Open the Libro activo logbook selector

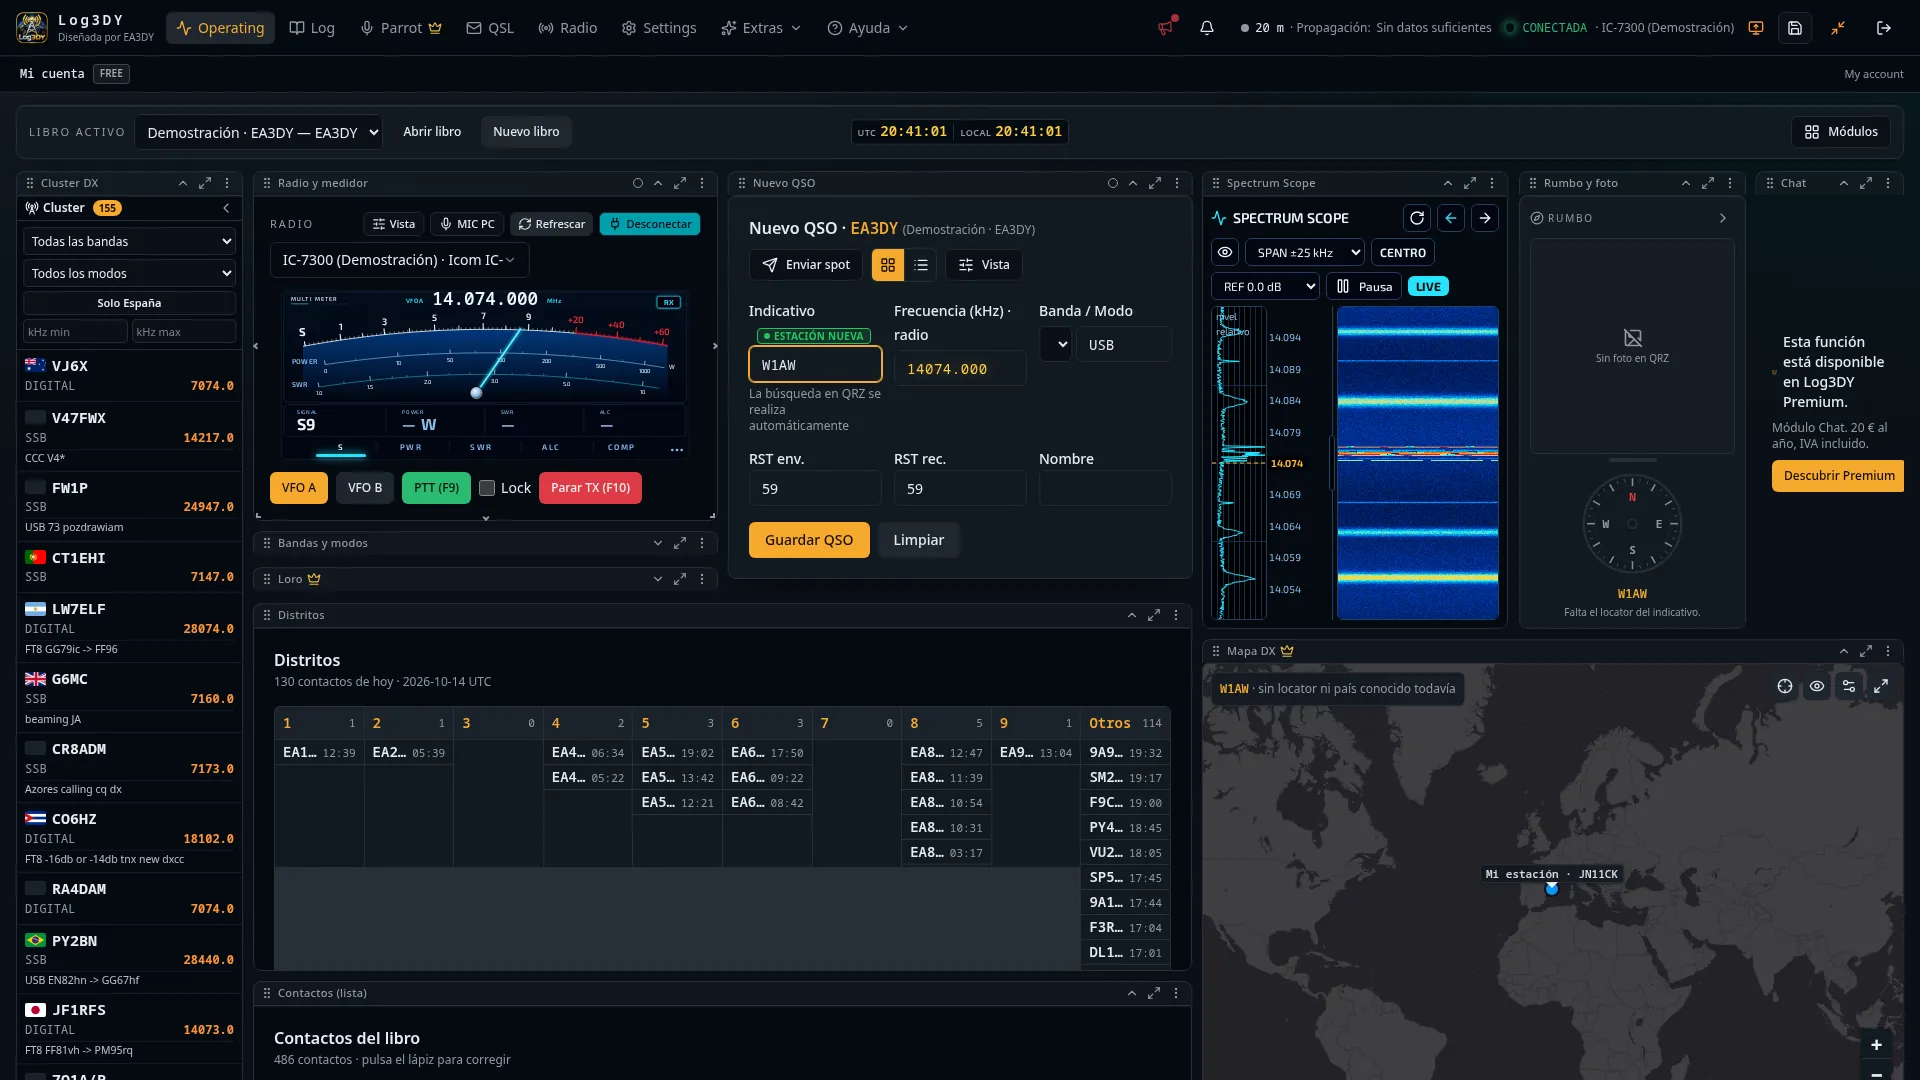(x=258, y=132)
